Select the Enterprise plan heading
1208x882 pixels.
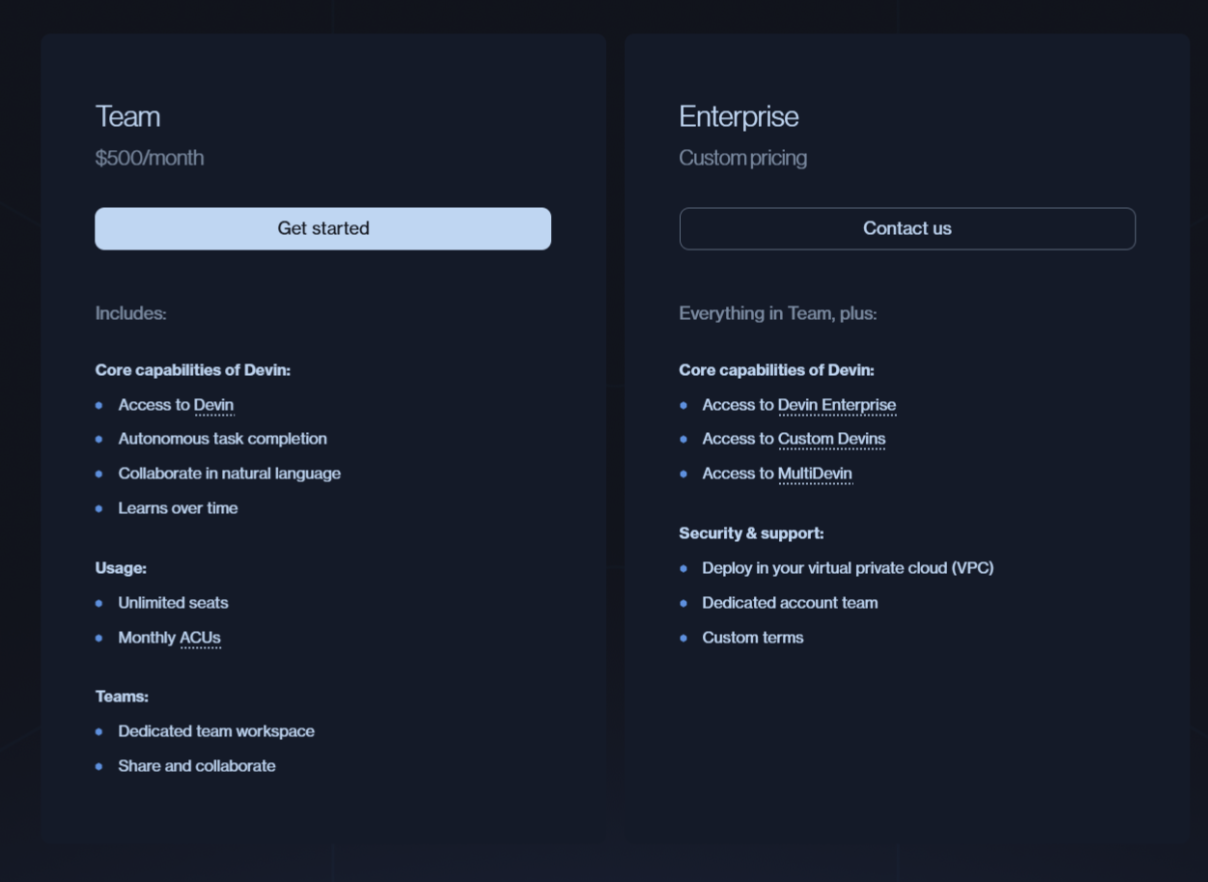pos(739,117)
